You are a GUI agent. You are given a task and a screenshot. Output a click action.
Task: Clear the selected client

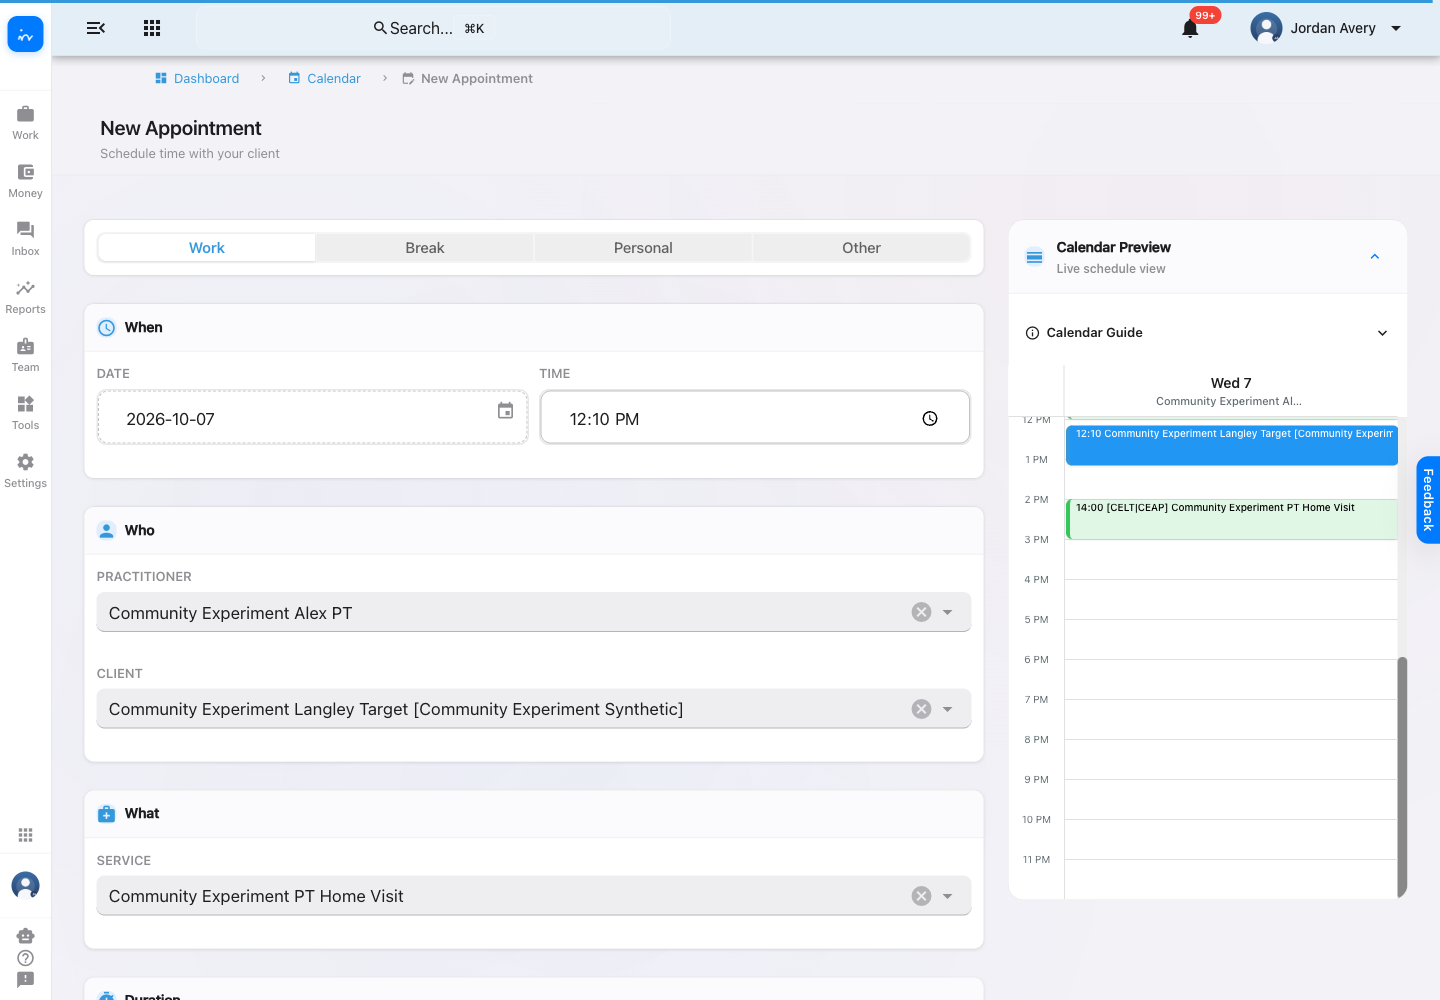pos(922,709)
